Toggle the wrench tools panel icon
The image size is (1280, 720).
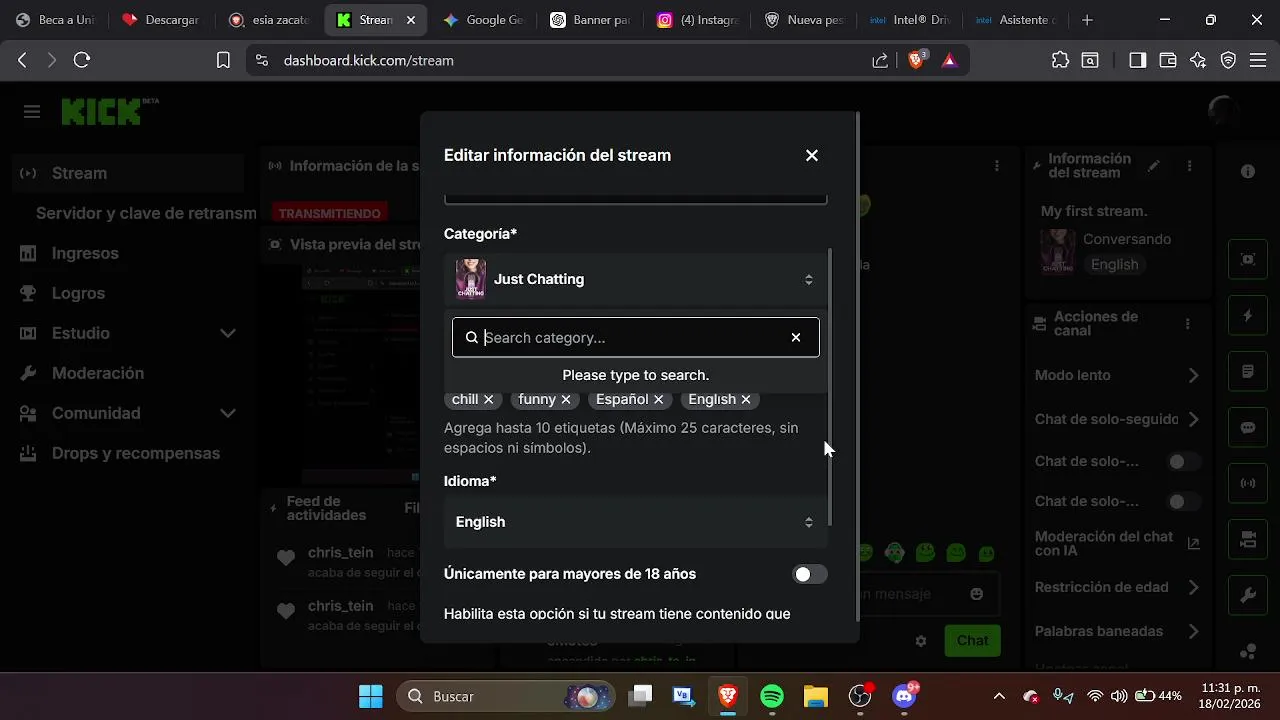(1247, 595)
